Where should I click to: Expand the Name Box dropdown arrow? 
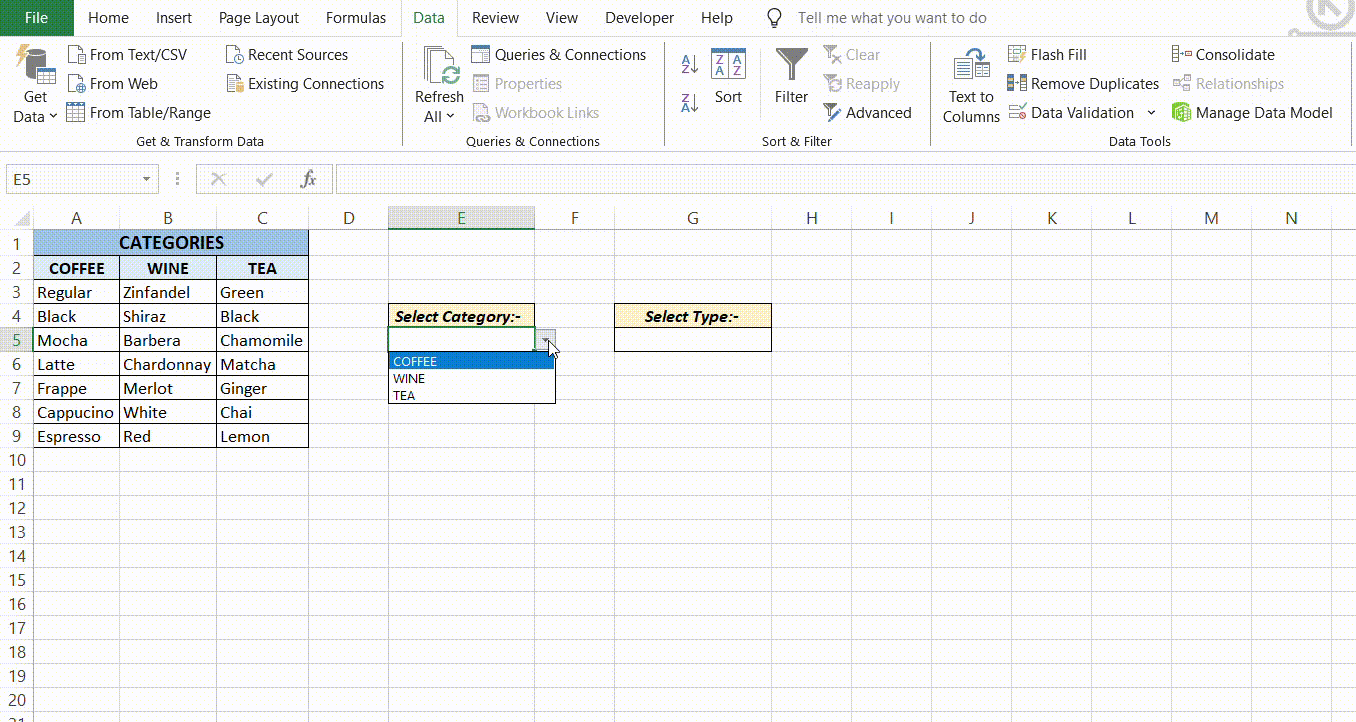click(146, 179)
